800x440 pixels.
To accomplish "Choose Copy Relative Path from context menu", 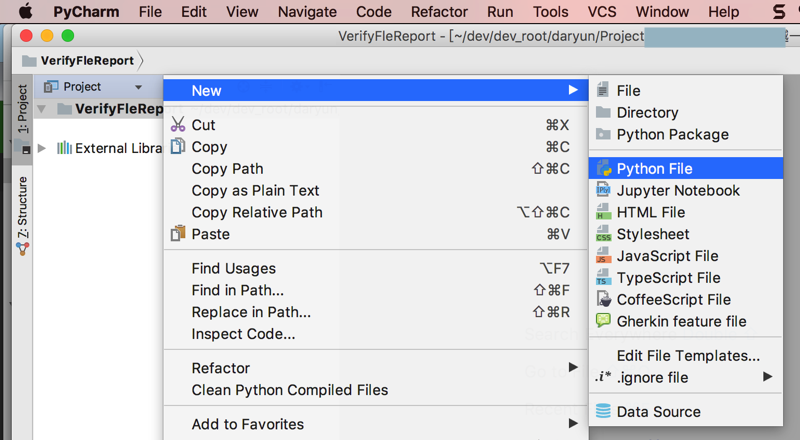I will point(257,212).
